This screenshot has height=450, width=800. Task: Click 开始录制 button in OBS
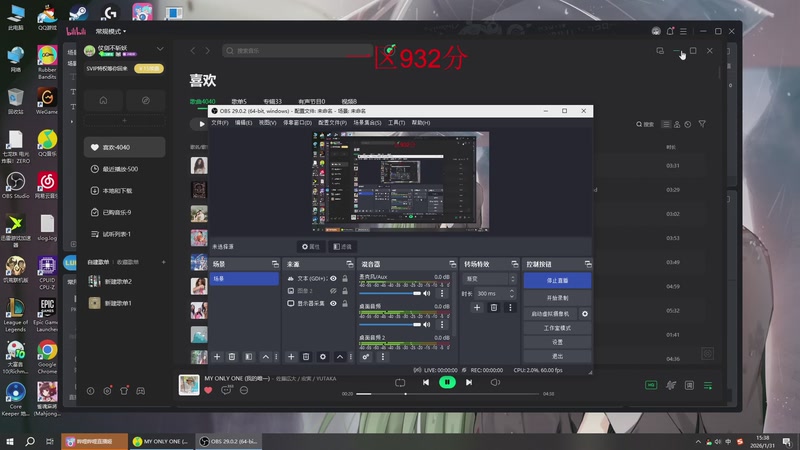[x=557, y=298]
